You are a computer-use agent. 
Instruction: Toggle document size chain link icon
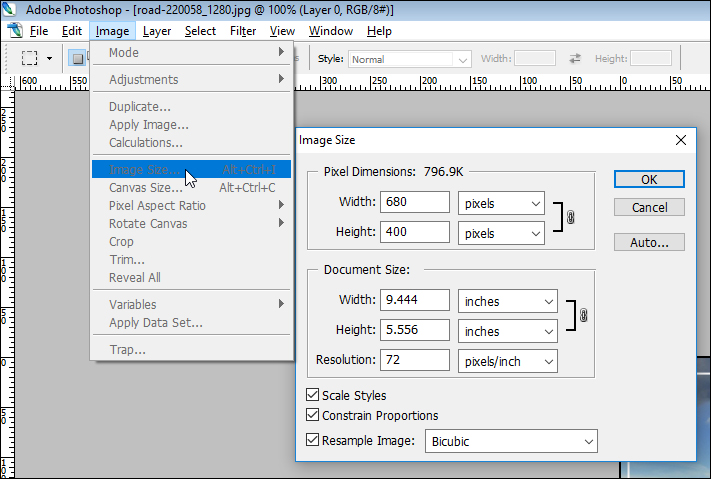click(x=584, y=315)
